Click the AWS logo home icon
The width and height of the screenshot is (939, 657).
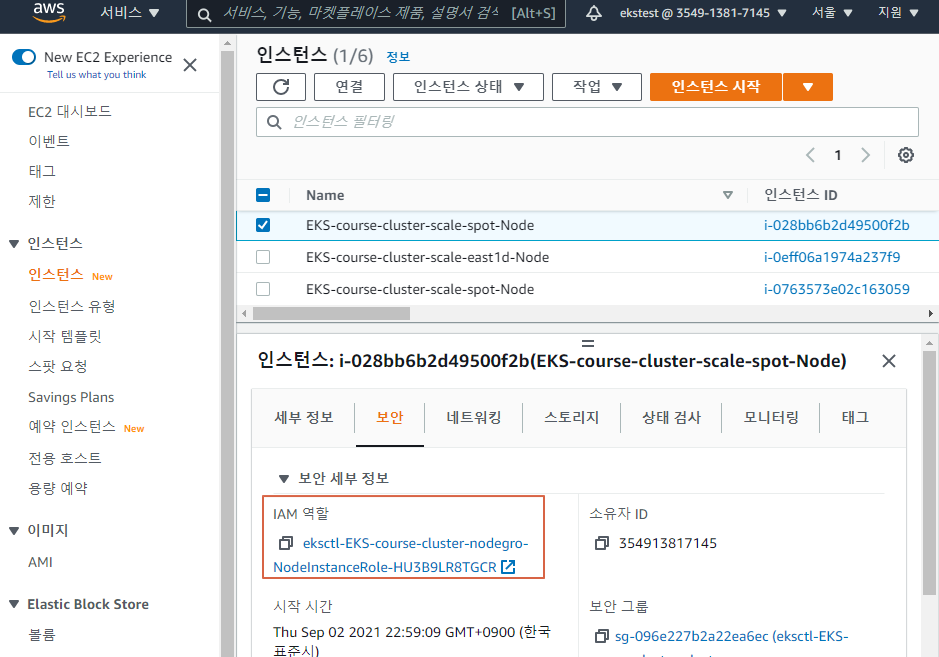(x=49, y=12)
